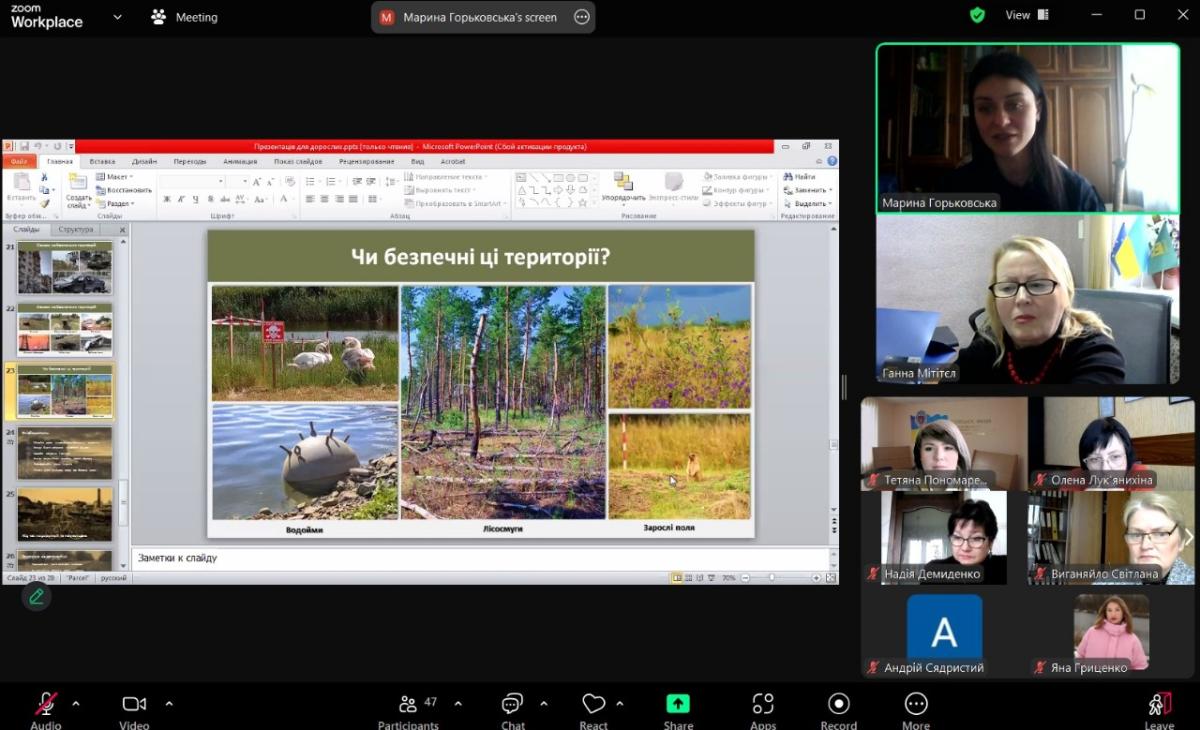Expand the video settings arrow

click(x=168, y=703)
